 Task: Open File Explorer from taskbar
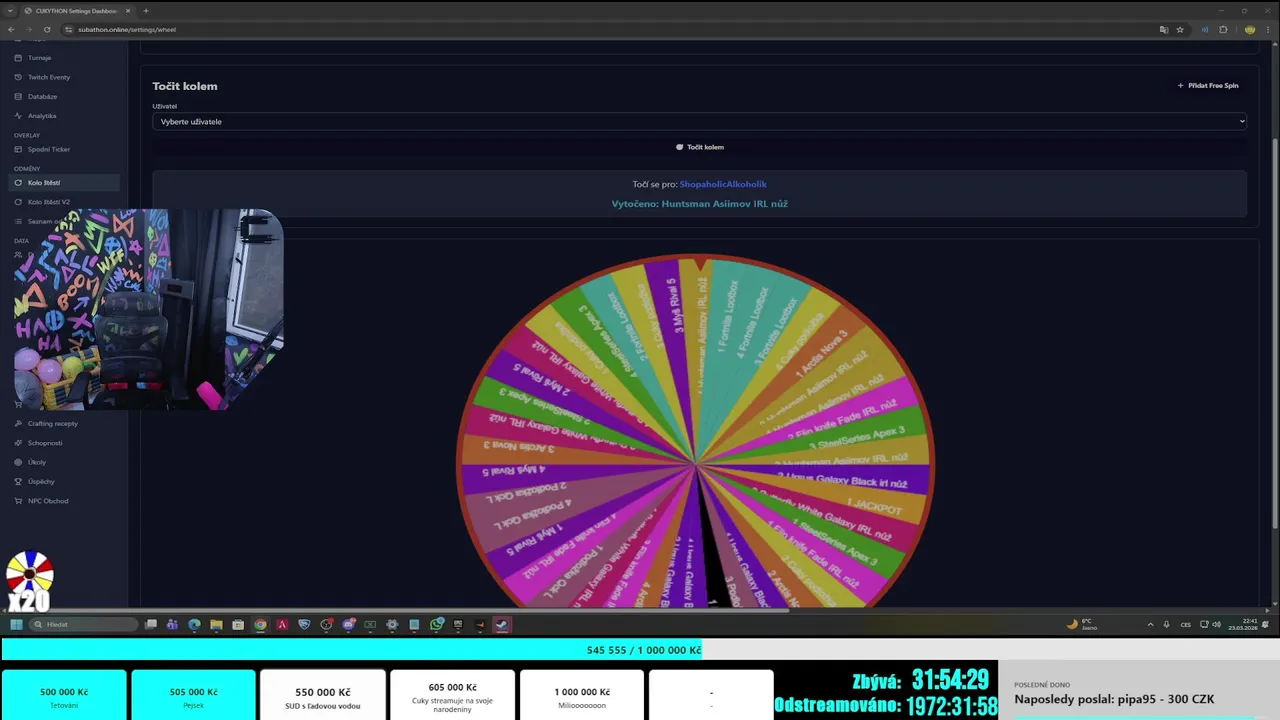(216, 624)
